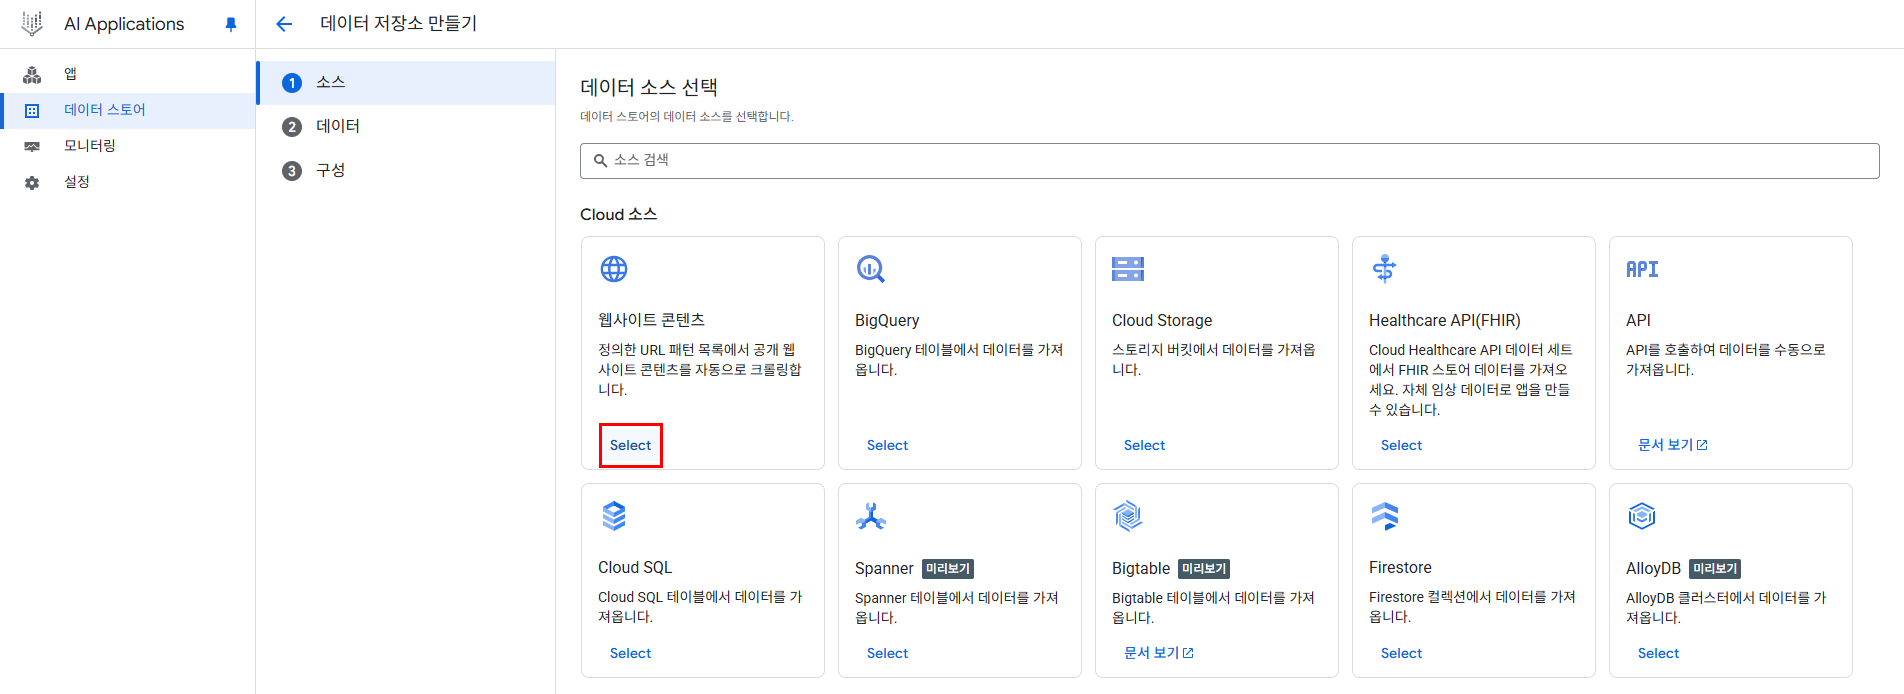Click the AI Applications logo icon
This screenshot has height=694, width=1904.
point(32,24)
